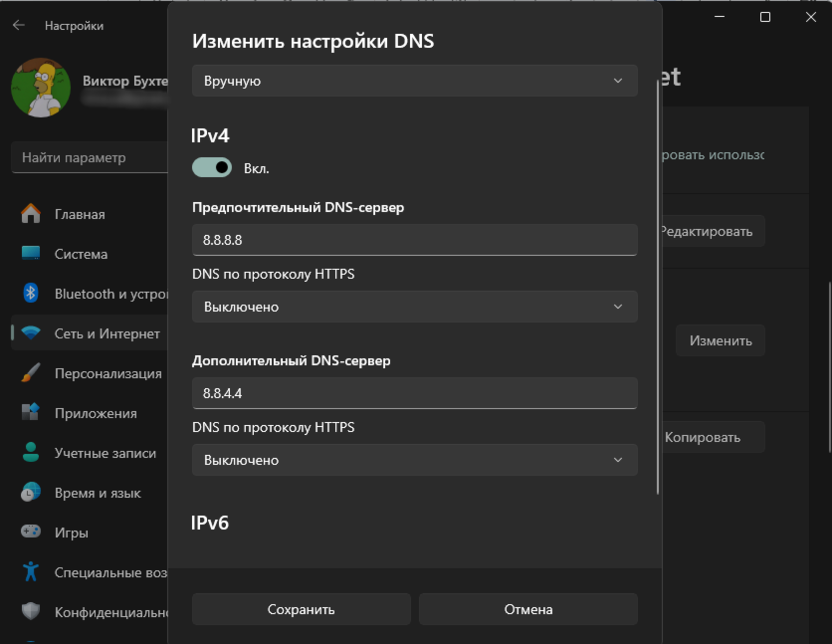The height and width of the screenshot is (644, 832).
Task: Turn off the IPv4 toggle switch
Action: 212,168
